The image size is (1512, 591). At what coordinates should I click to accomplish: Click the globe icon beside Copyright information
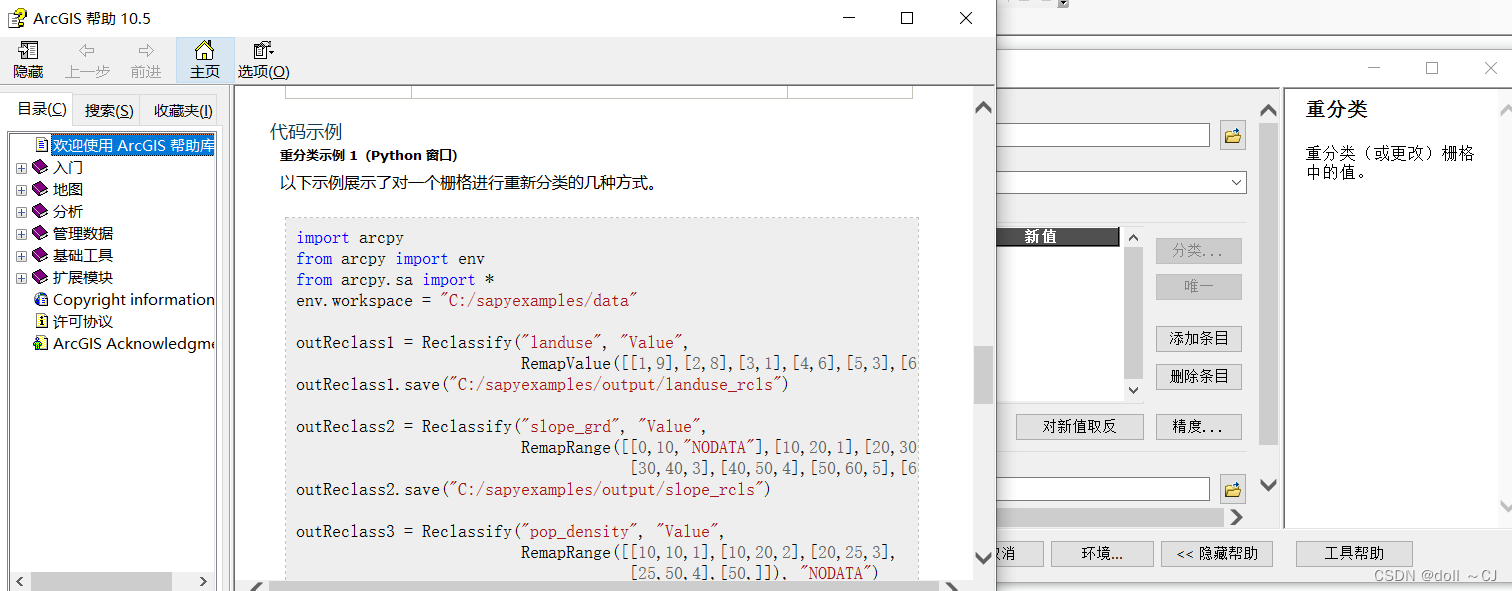point(41,299)
